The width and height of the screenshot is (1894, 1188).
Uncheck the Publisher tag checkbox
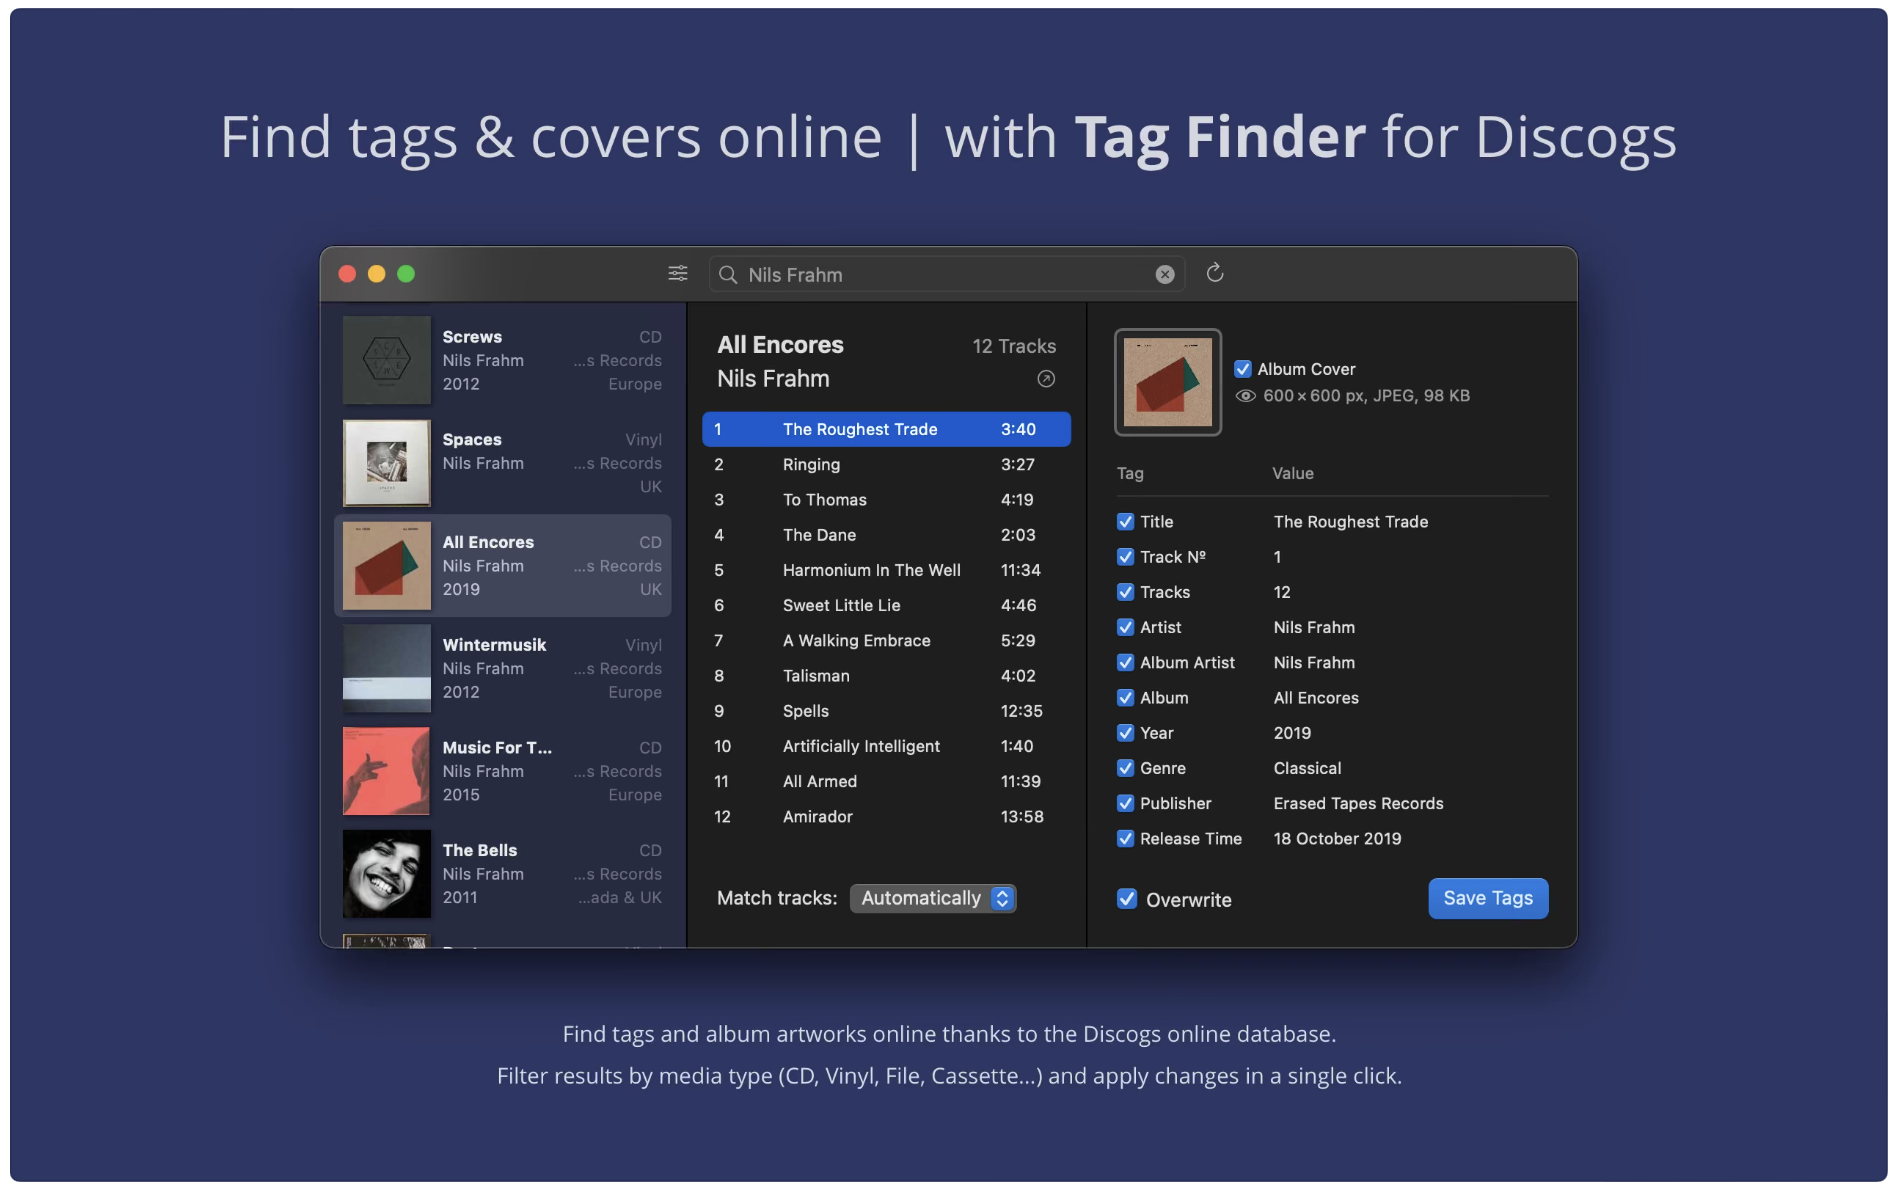pos(1125,803)
